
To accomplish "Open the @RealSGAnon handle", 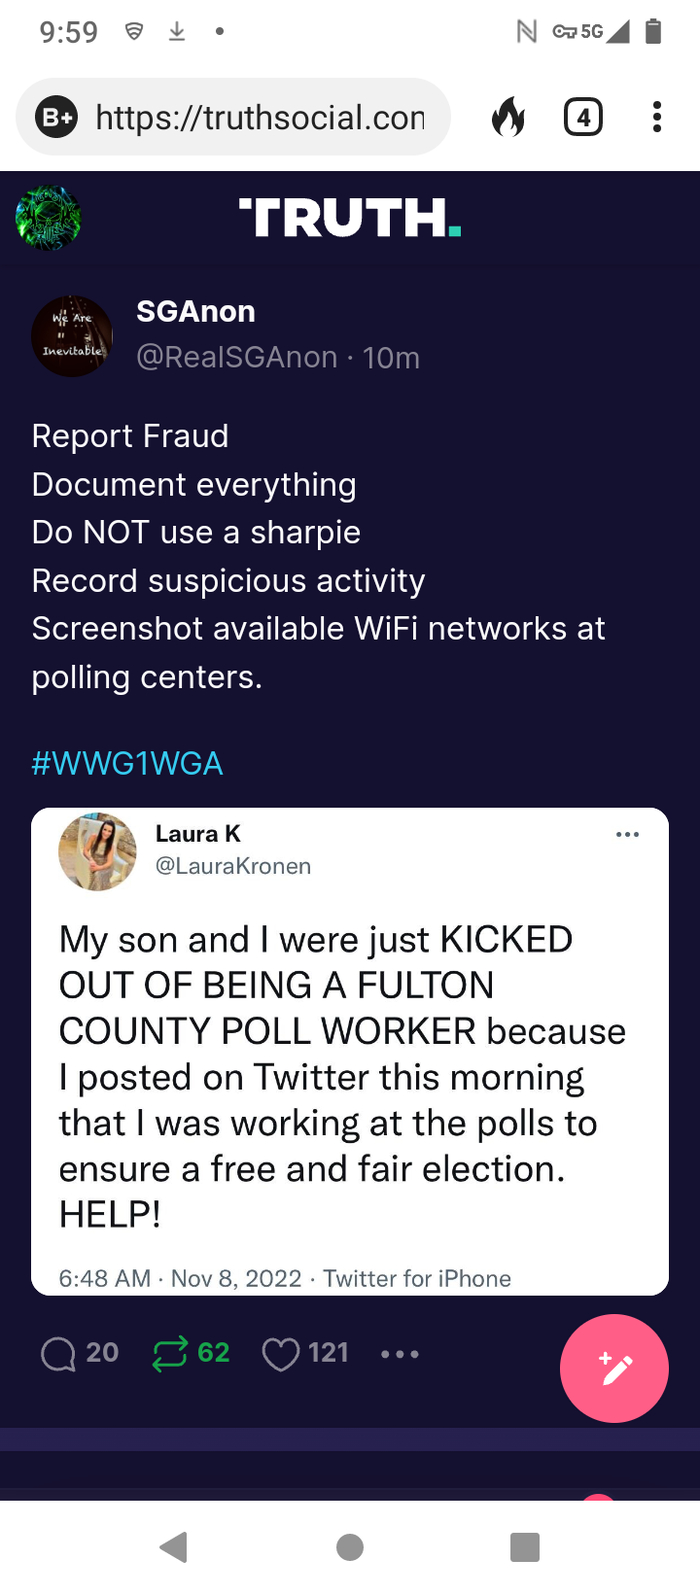I will pos(237,357).
